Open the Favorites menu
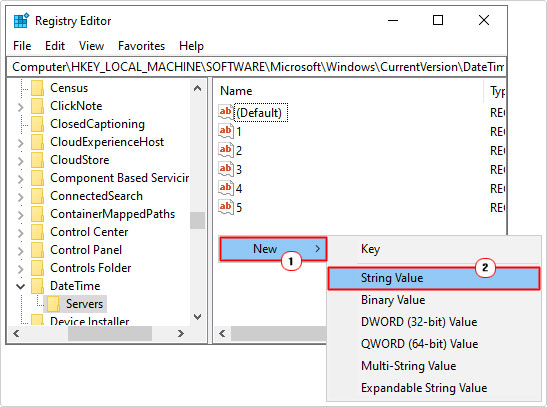The image size is (547, 407). pyautogui.click(x=141, y=46)
